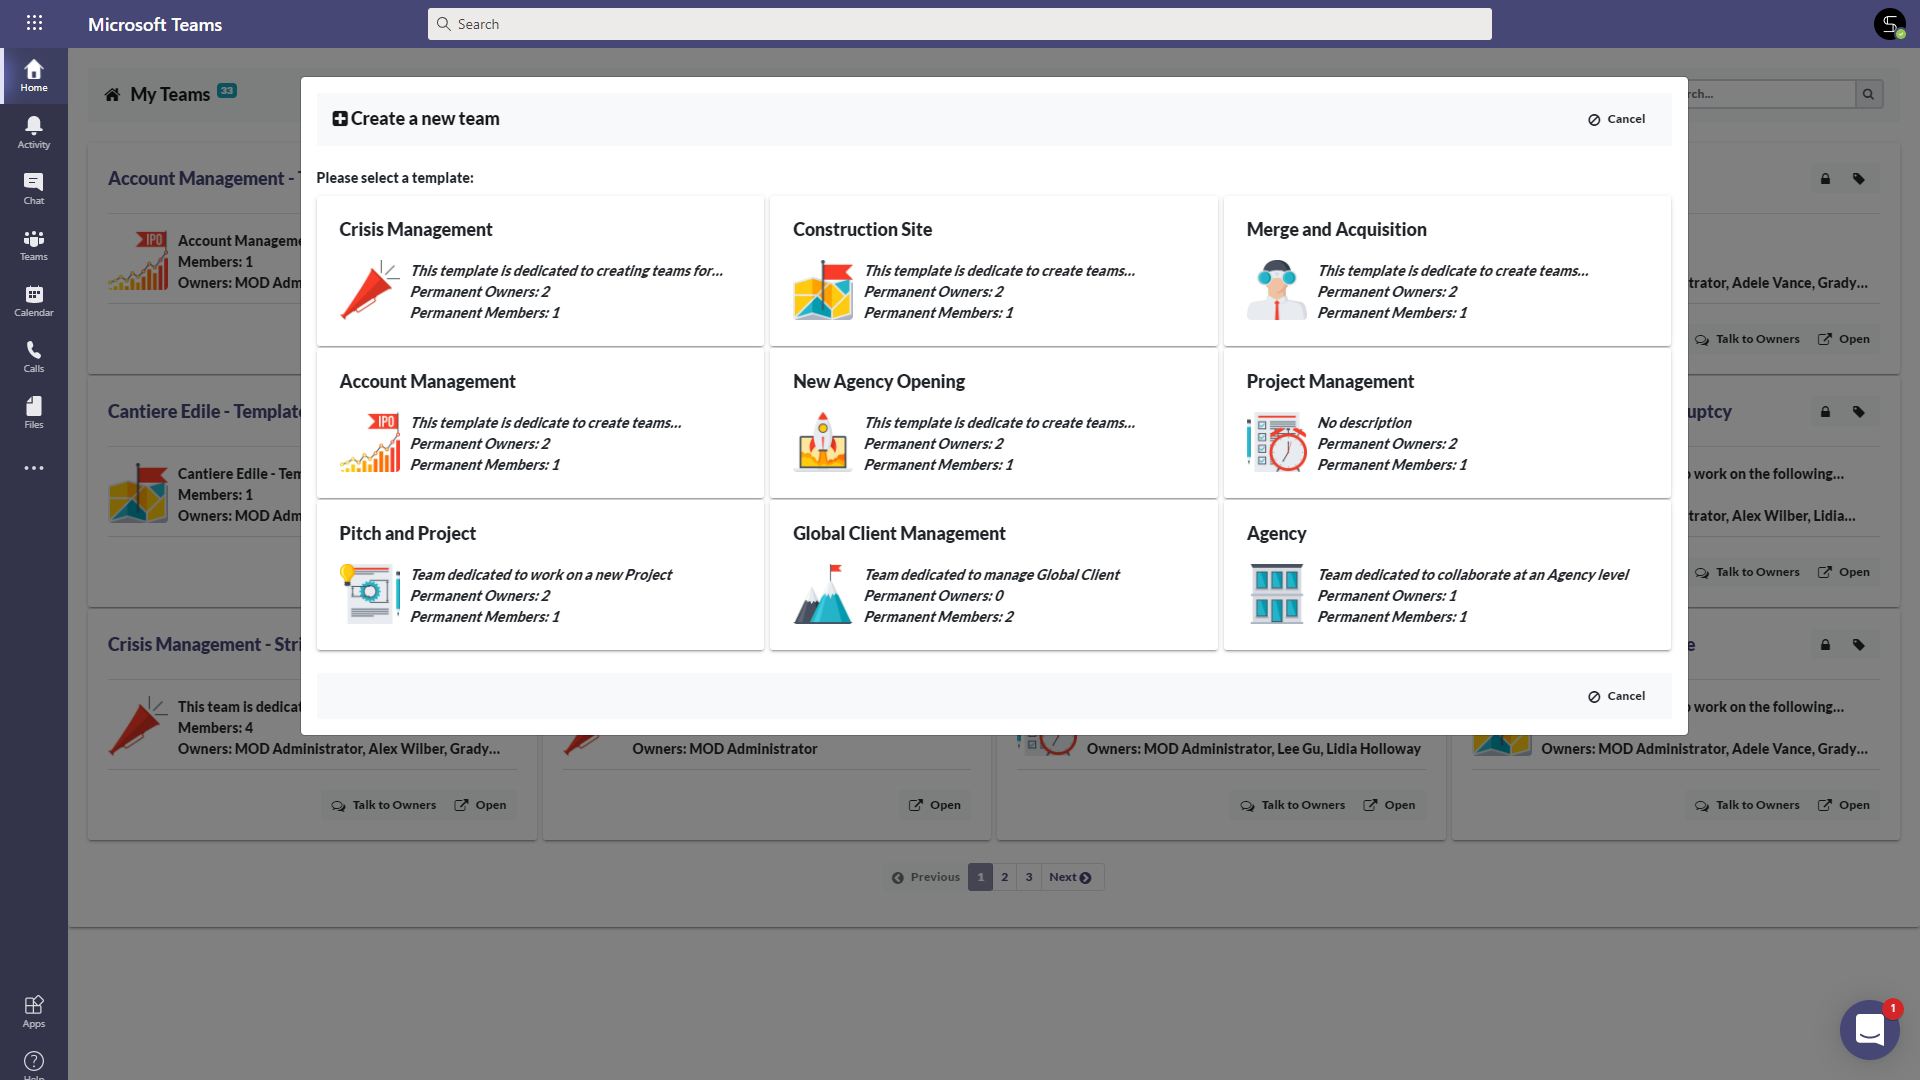Screen dimensions: 1920x1080
Task: Go to page 2 of teams
Action: [x=1005, y=877]
